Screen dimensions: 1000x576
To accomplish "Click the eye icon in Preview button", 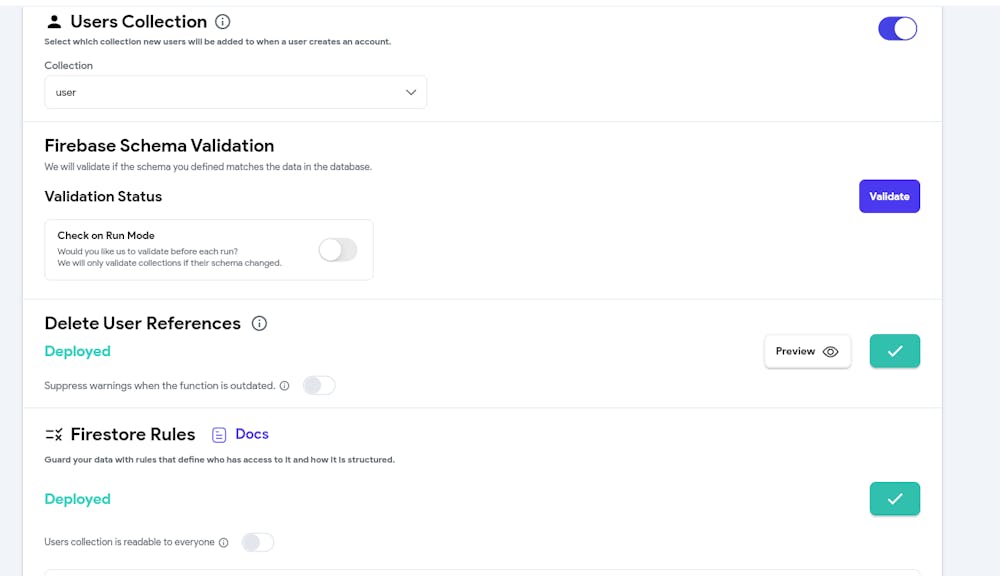I will (x=830, y=352).
